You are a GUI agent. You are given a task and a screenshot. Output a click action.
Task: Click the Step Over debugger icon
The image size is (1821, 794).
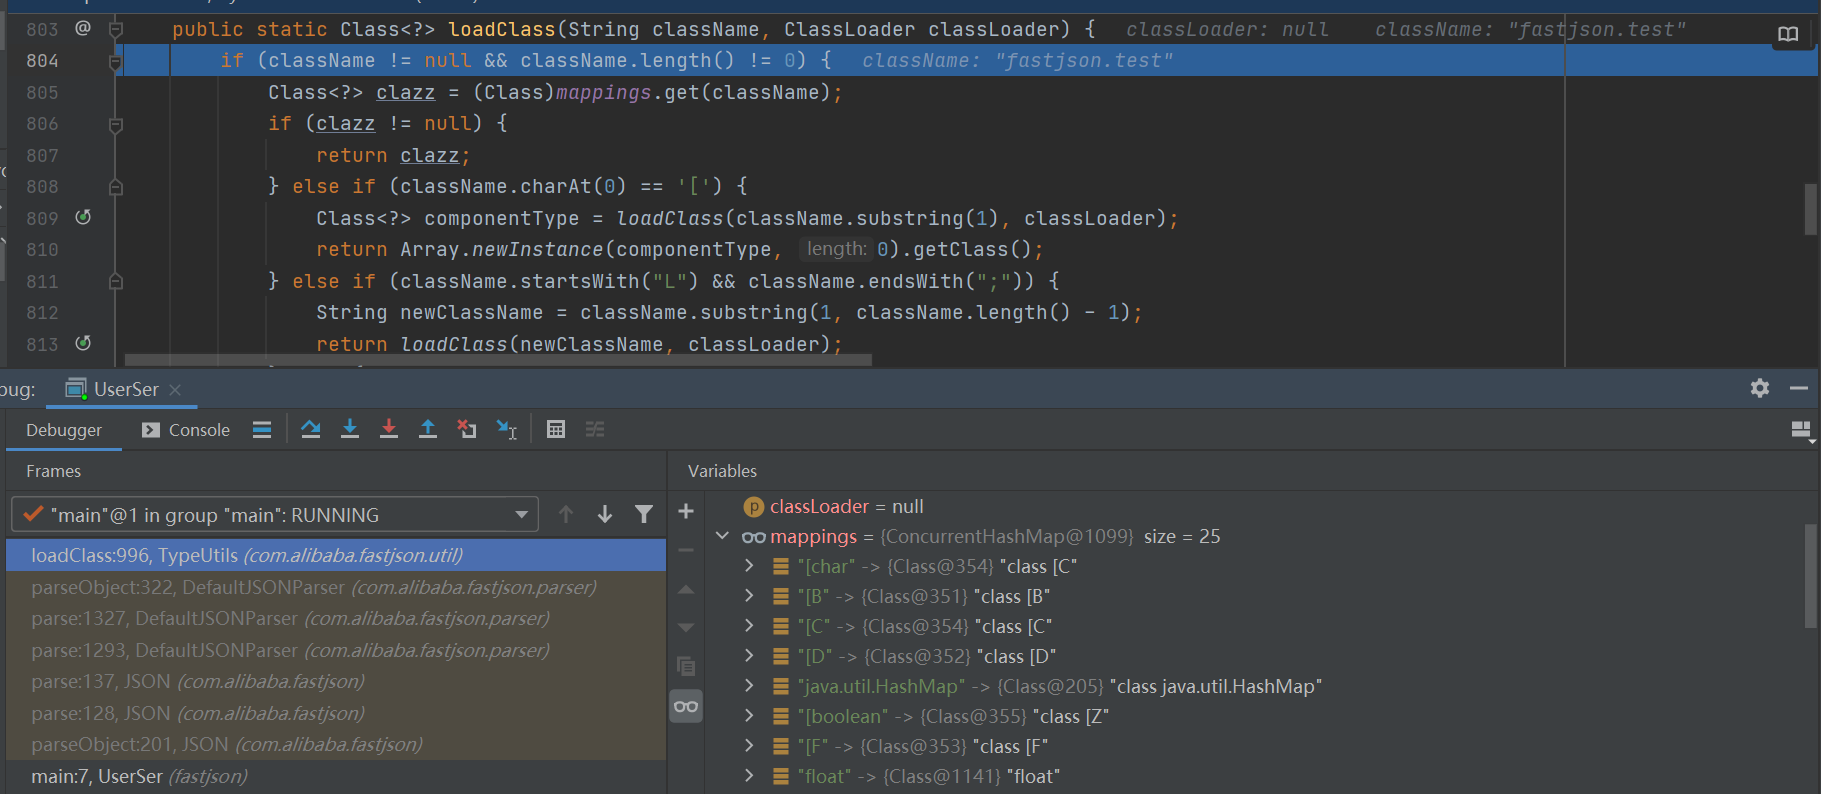pos(311,429)
